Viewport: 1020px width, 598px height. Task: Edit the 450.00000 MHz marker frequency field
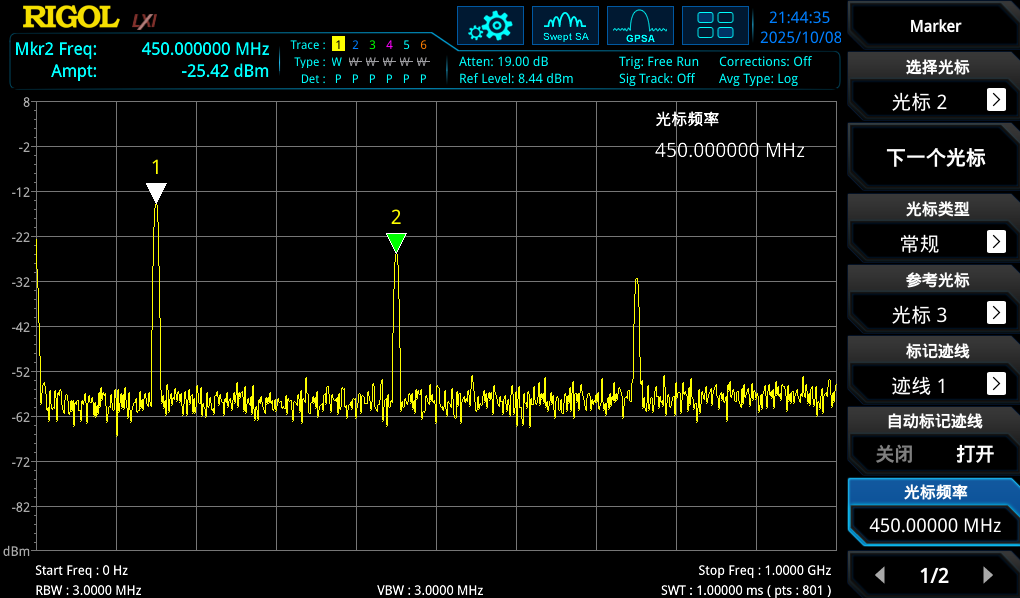point(935,524)
